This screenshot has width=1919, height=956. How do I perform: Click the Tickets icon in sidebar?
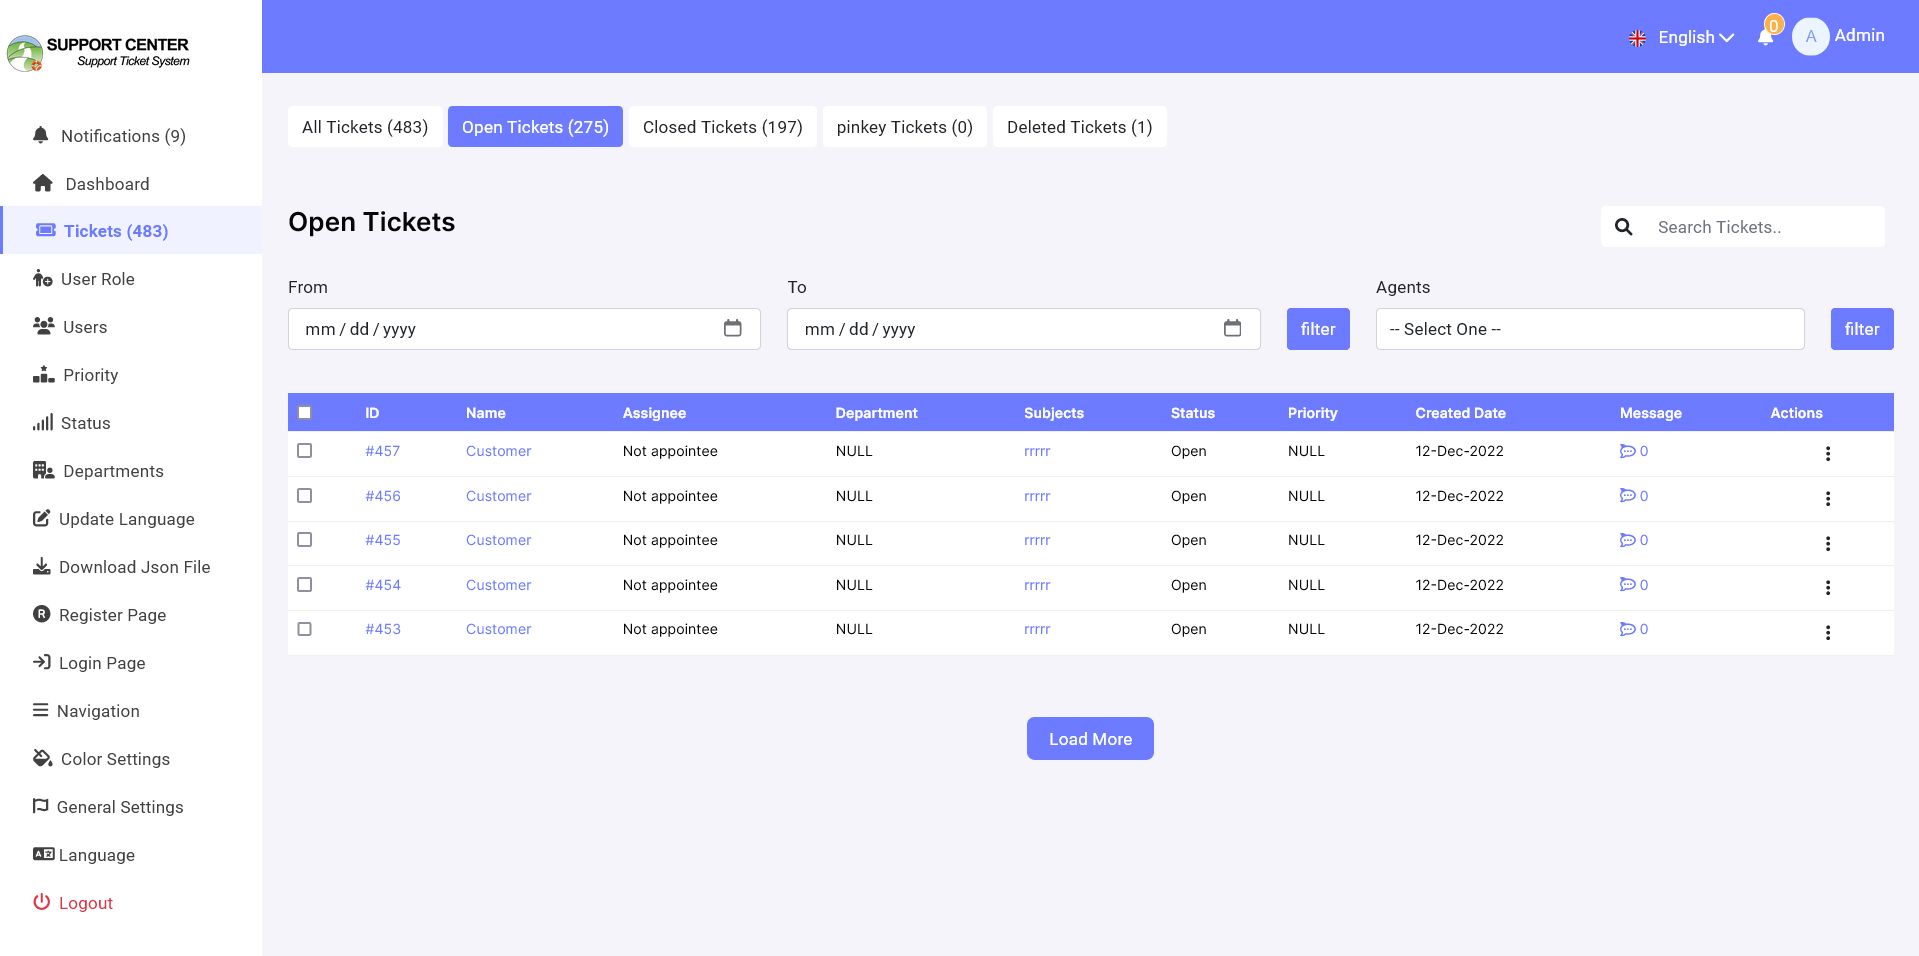tap(45, 230)
